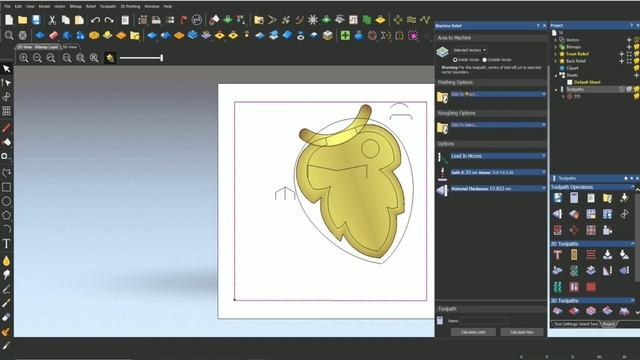Select Default Sheet in Project tree
This screenshot has height=360, width=640.
[587, 82]
